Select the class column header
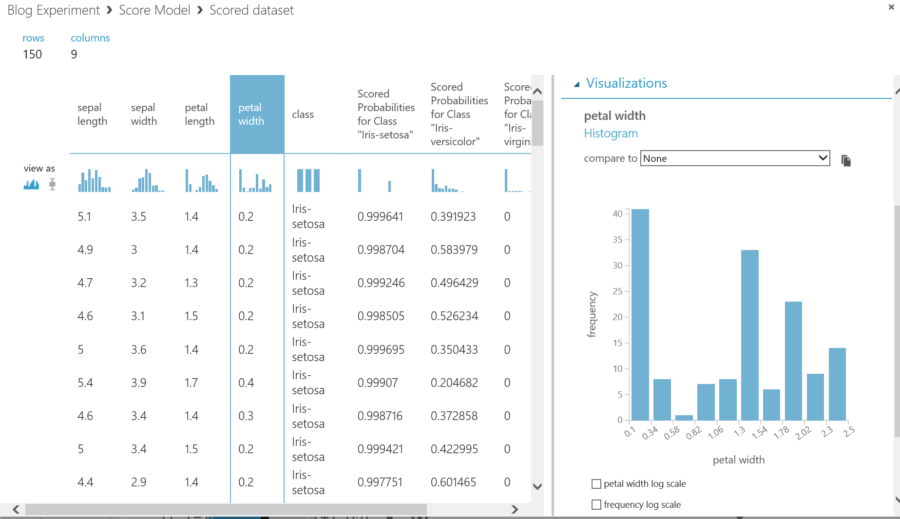900x519 pixels. (302, 114)
